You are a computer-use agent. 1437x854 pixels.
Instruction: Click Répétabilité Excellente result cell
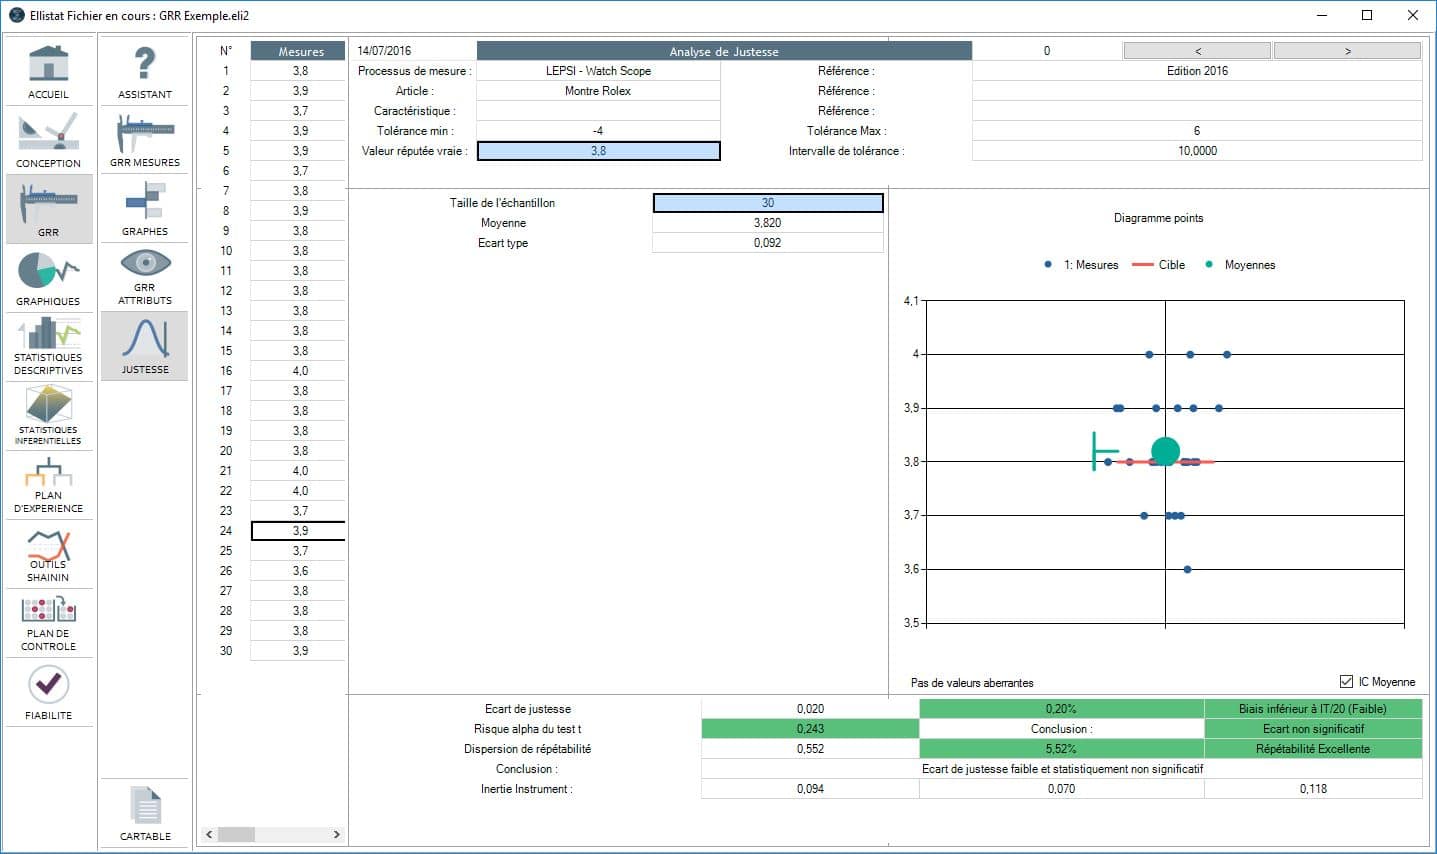point(1313,749)
